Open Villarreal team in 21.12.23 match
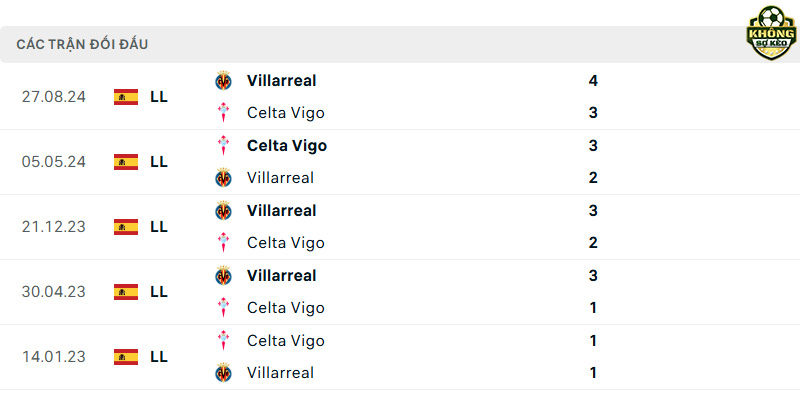 (x=282, y=211)
